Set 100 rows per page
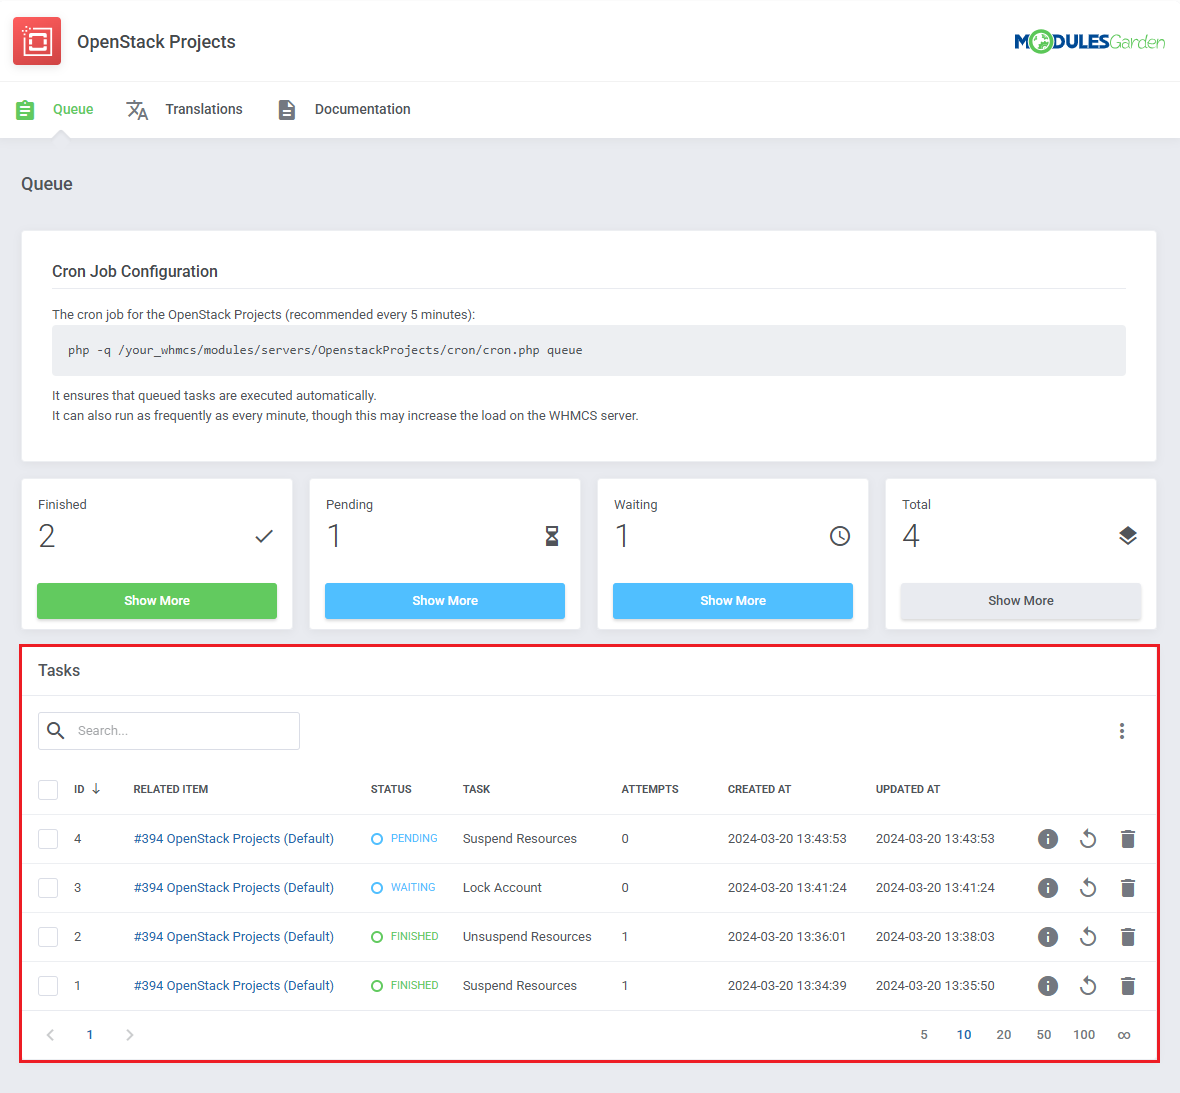The height and width of the screenshot is (1093, 1180). tap(1084, 1035)
